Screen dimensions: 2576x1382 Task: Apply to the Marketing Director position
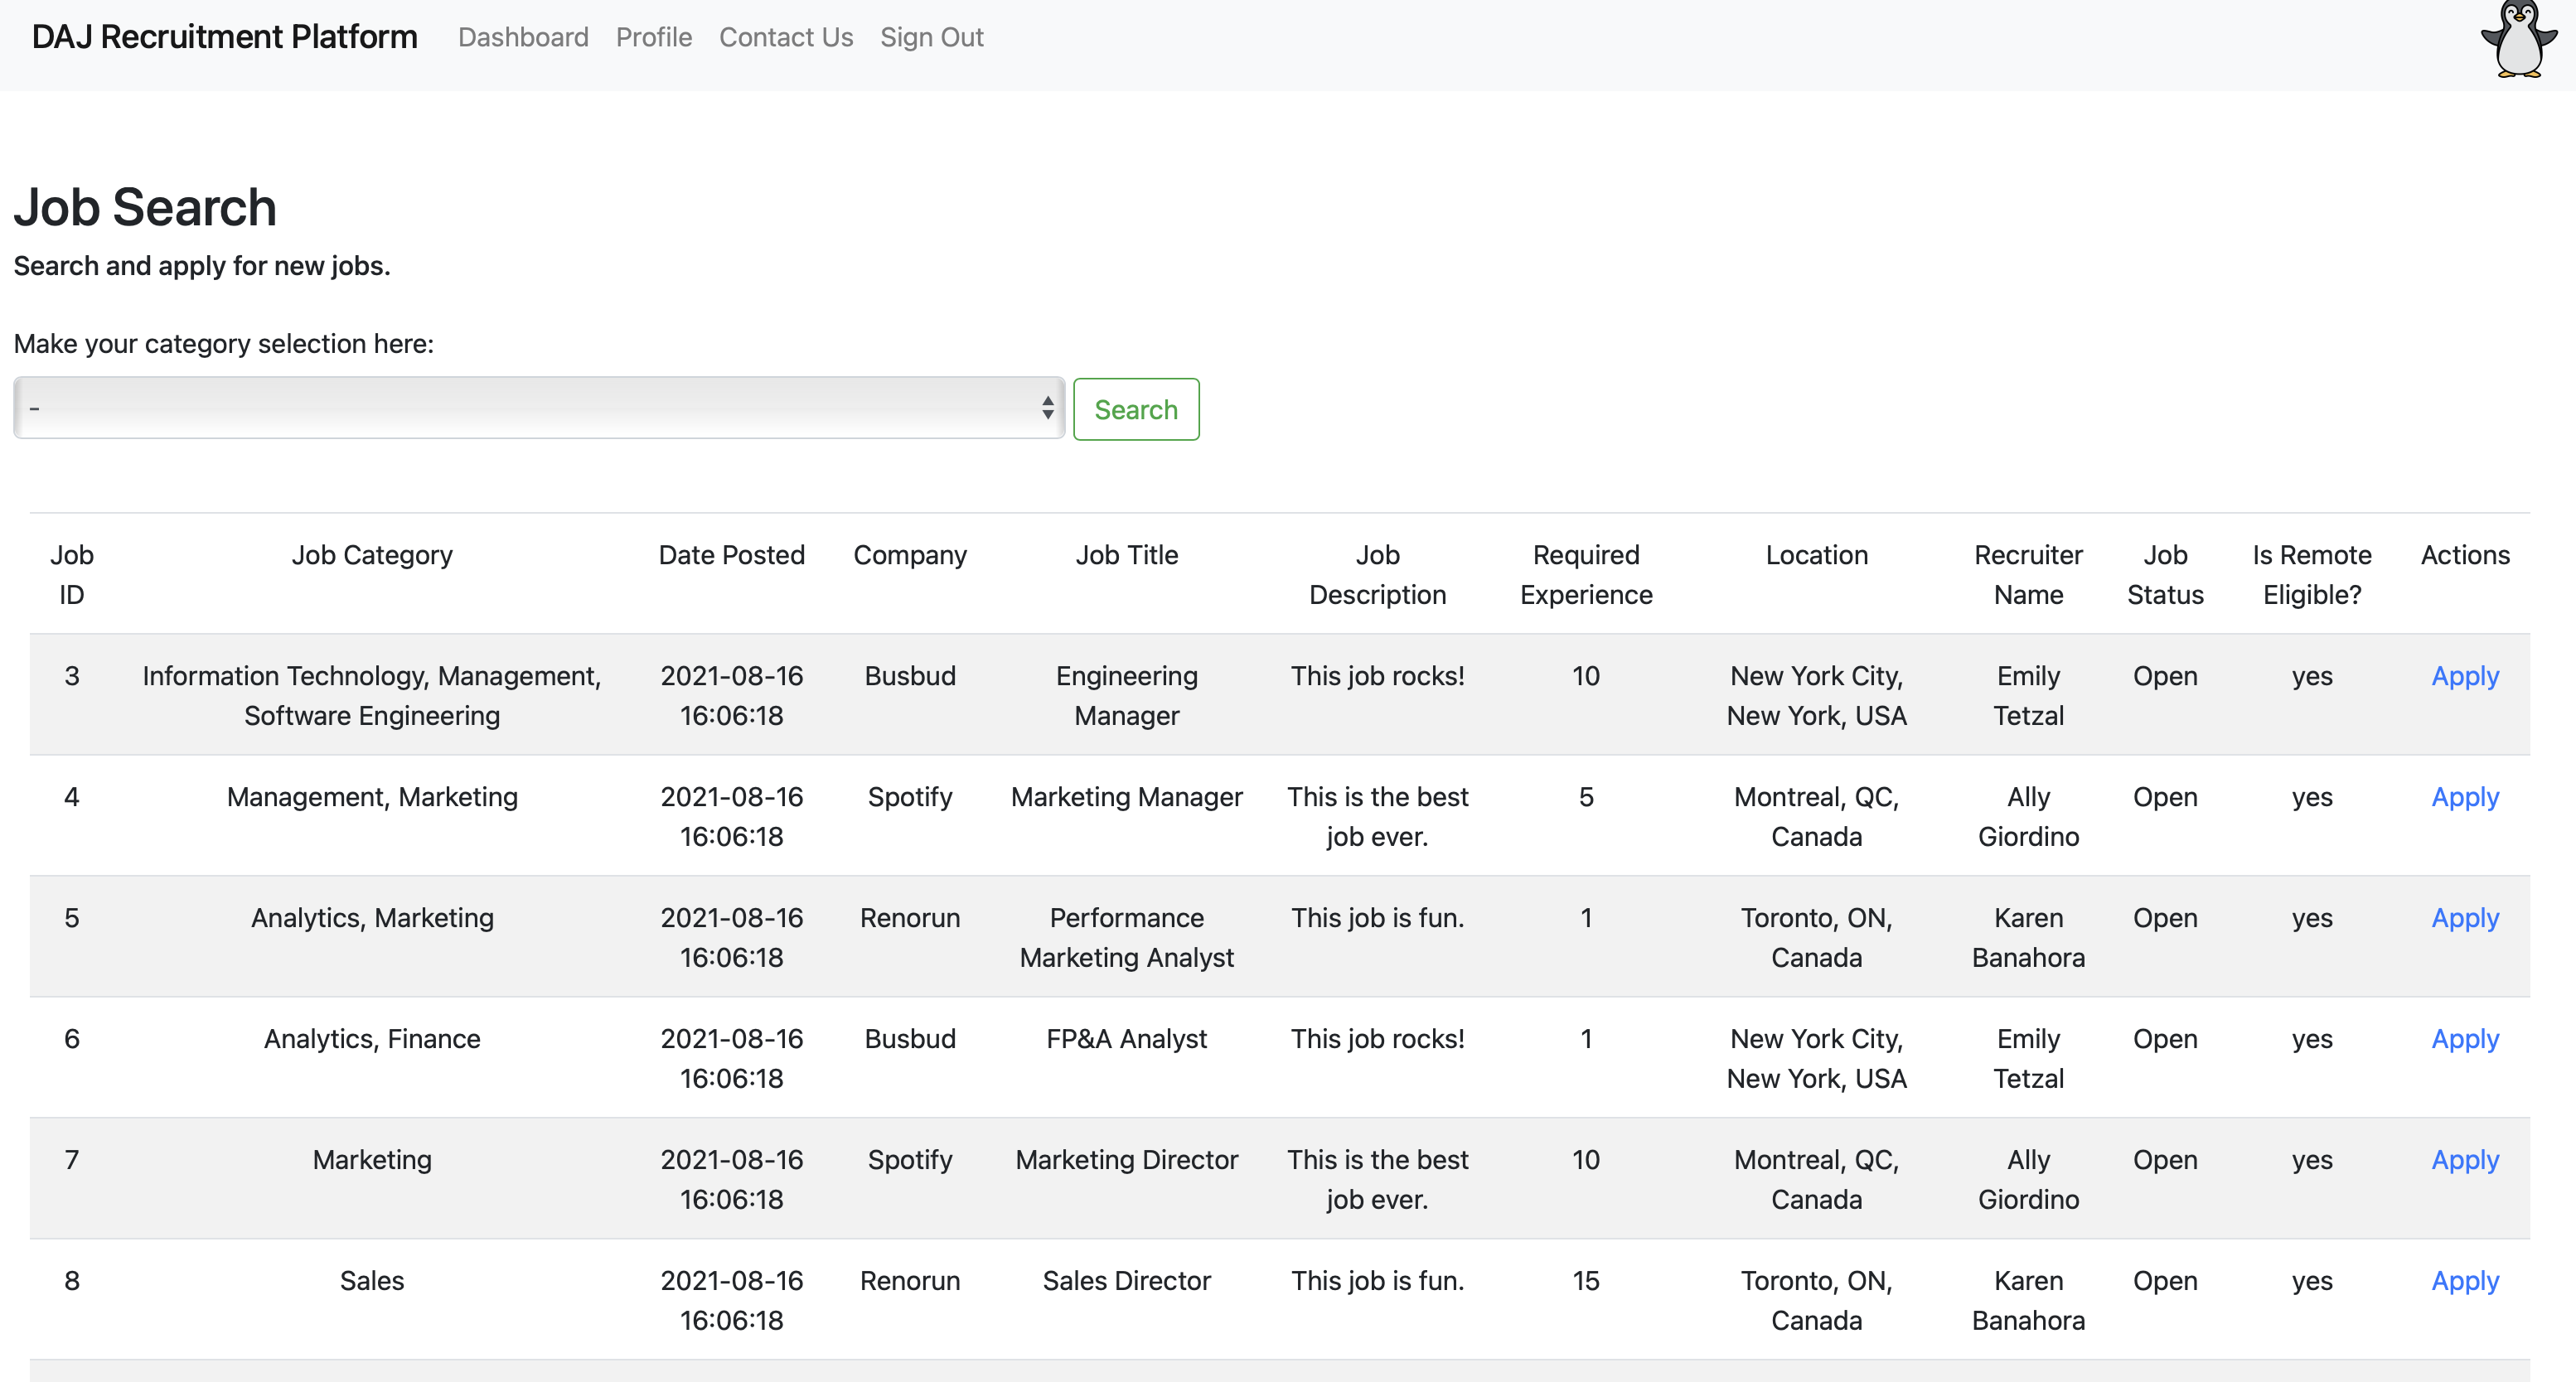[x=2464, y=1160]
